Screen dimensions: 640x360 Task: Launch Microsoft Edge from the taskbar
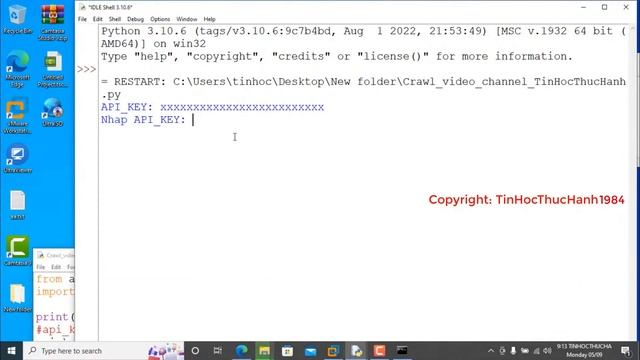point(242,351)
